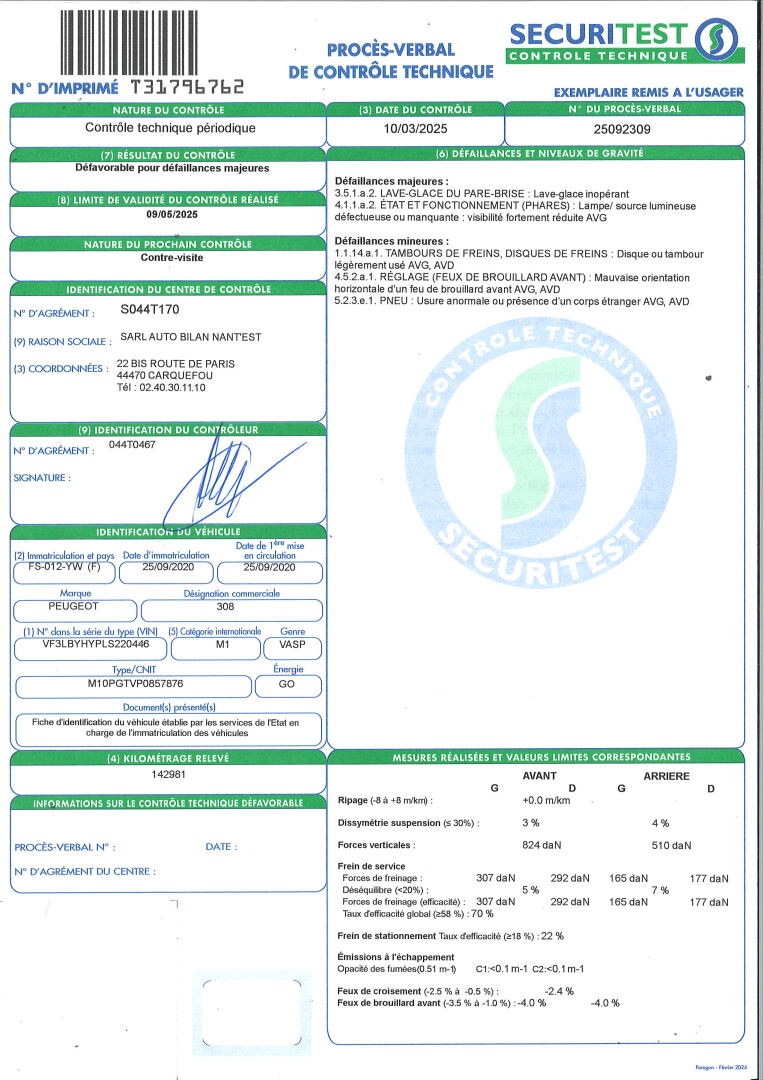Viewport: 764px width, 1080px height.
Task: Click 'Contre-visite' next control value
Action: (x=172, y=258)
